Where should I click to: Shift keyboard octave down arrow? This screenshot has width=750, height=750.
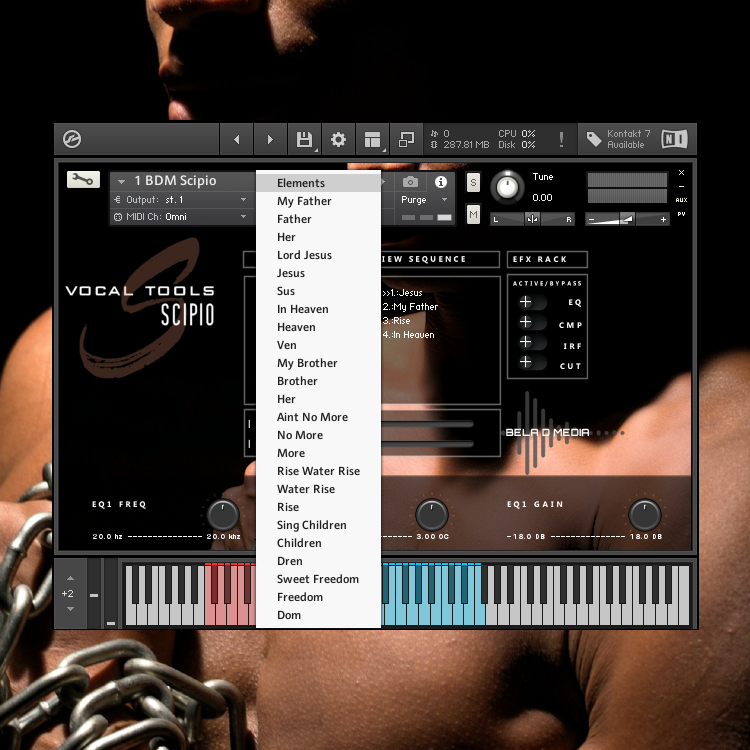coord(70,609)
